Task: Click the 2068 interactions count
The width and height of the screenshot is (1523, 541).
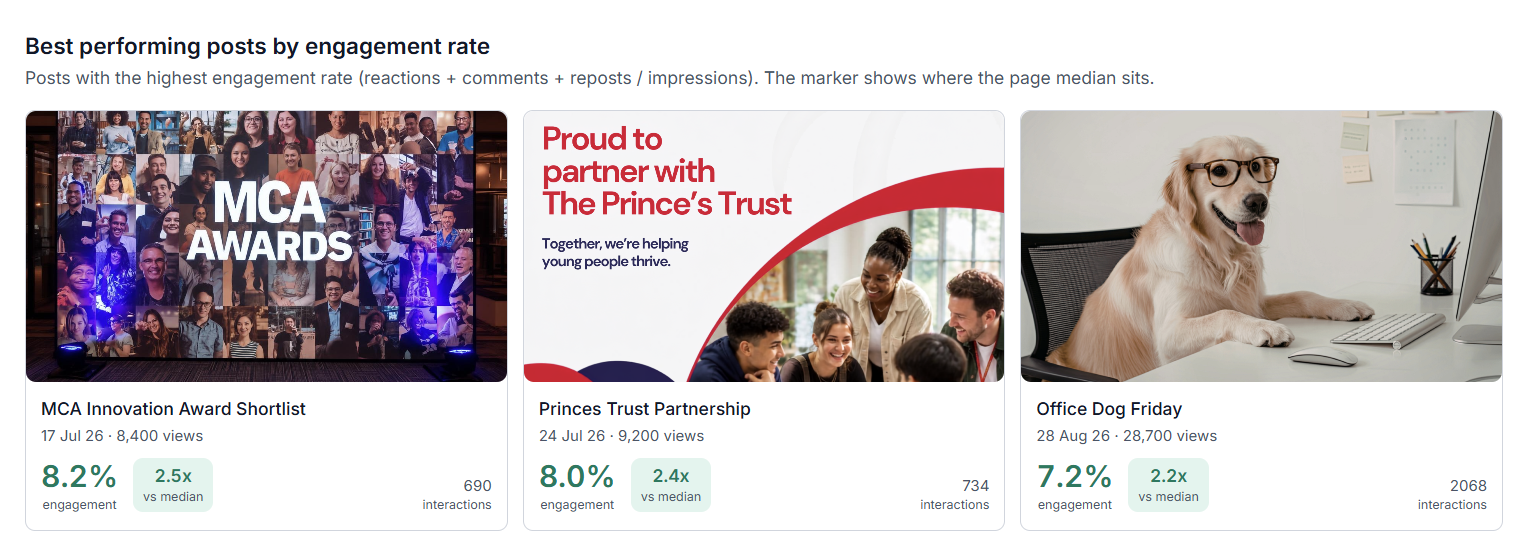Action: pos(1468,486)
